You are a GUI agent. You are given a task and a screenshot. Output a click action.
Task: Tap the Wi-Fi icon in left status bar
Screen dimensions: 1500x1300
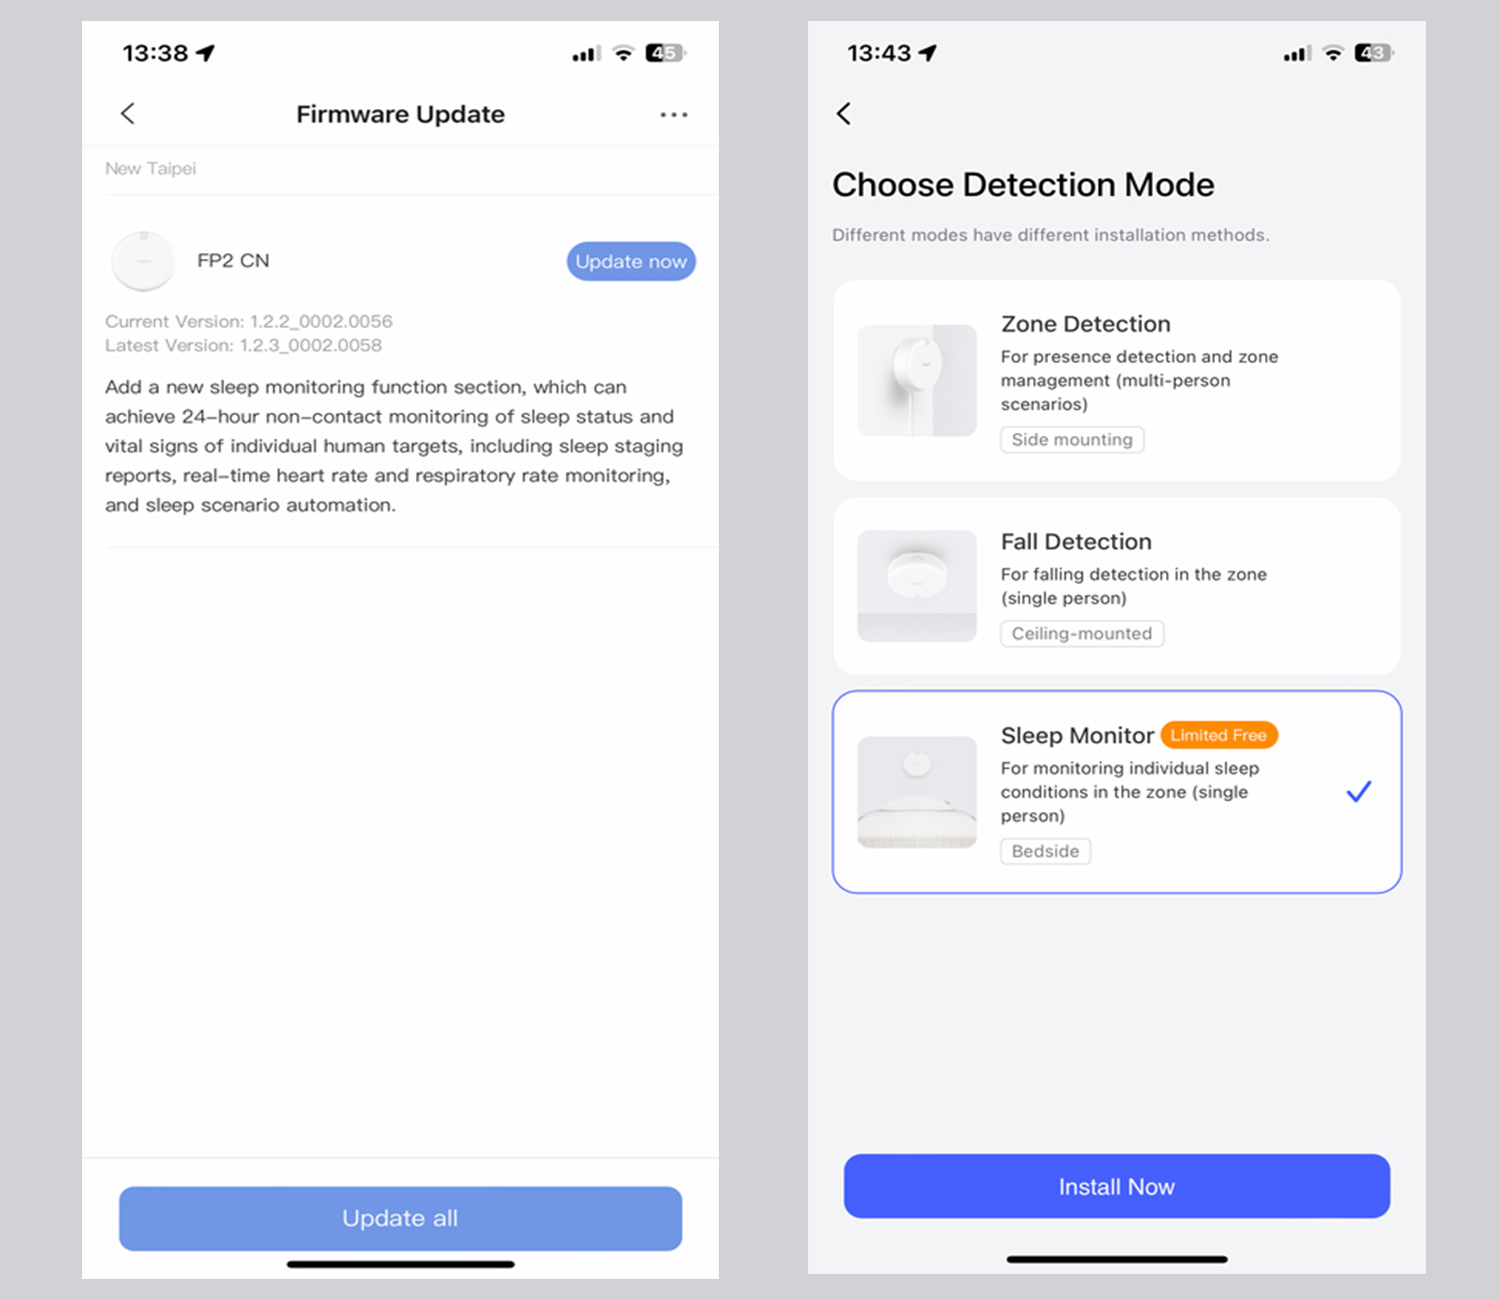624,53
